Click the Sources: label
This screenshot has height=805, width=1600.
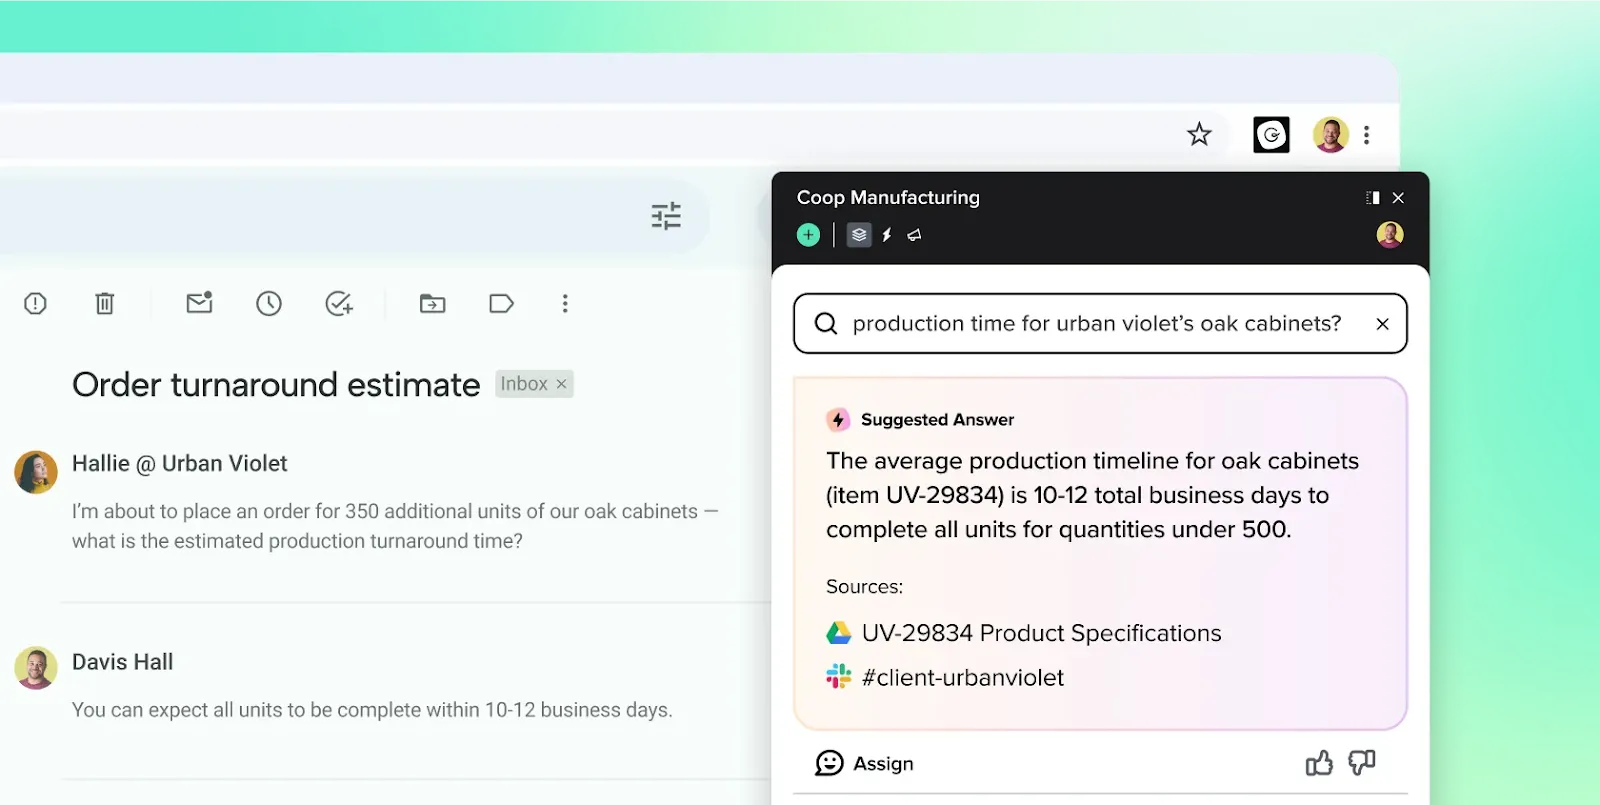pyautogui.click(x=864, y=587)
